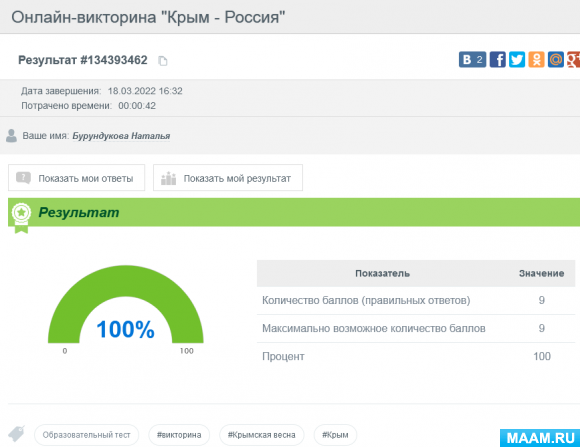This screenshot has height=447, width=580.
Task: Open the #викторина tag
Action: (x=179, y=435)
